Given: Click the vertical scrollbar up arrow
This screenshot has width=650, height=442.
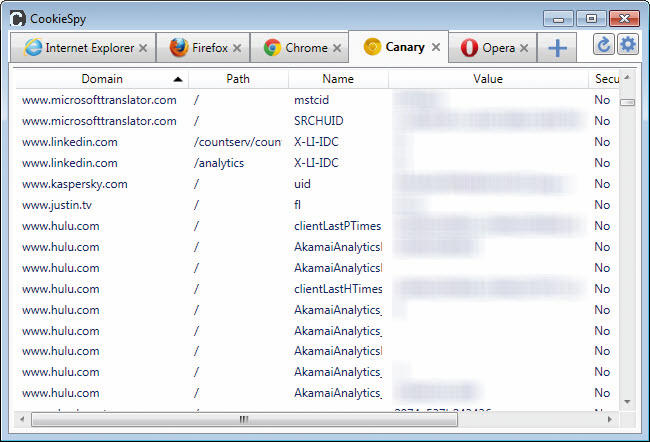Looking at the screenshot, I should [627, 77].
